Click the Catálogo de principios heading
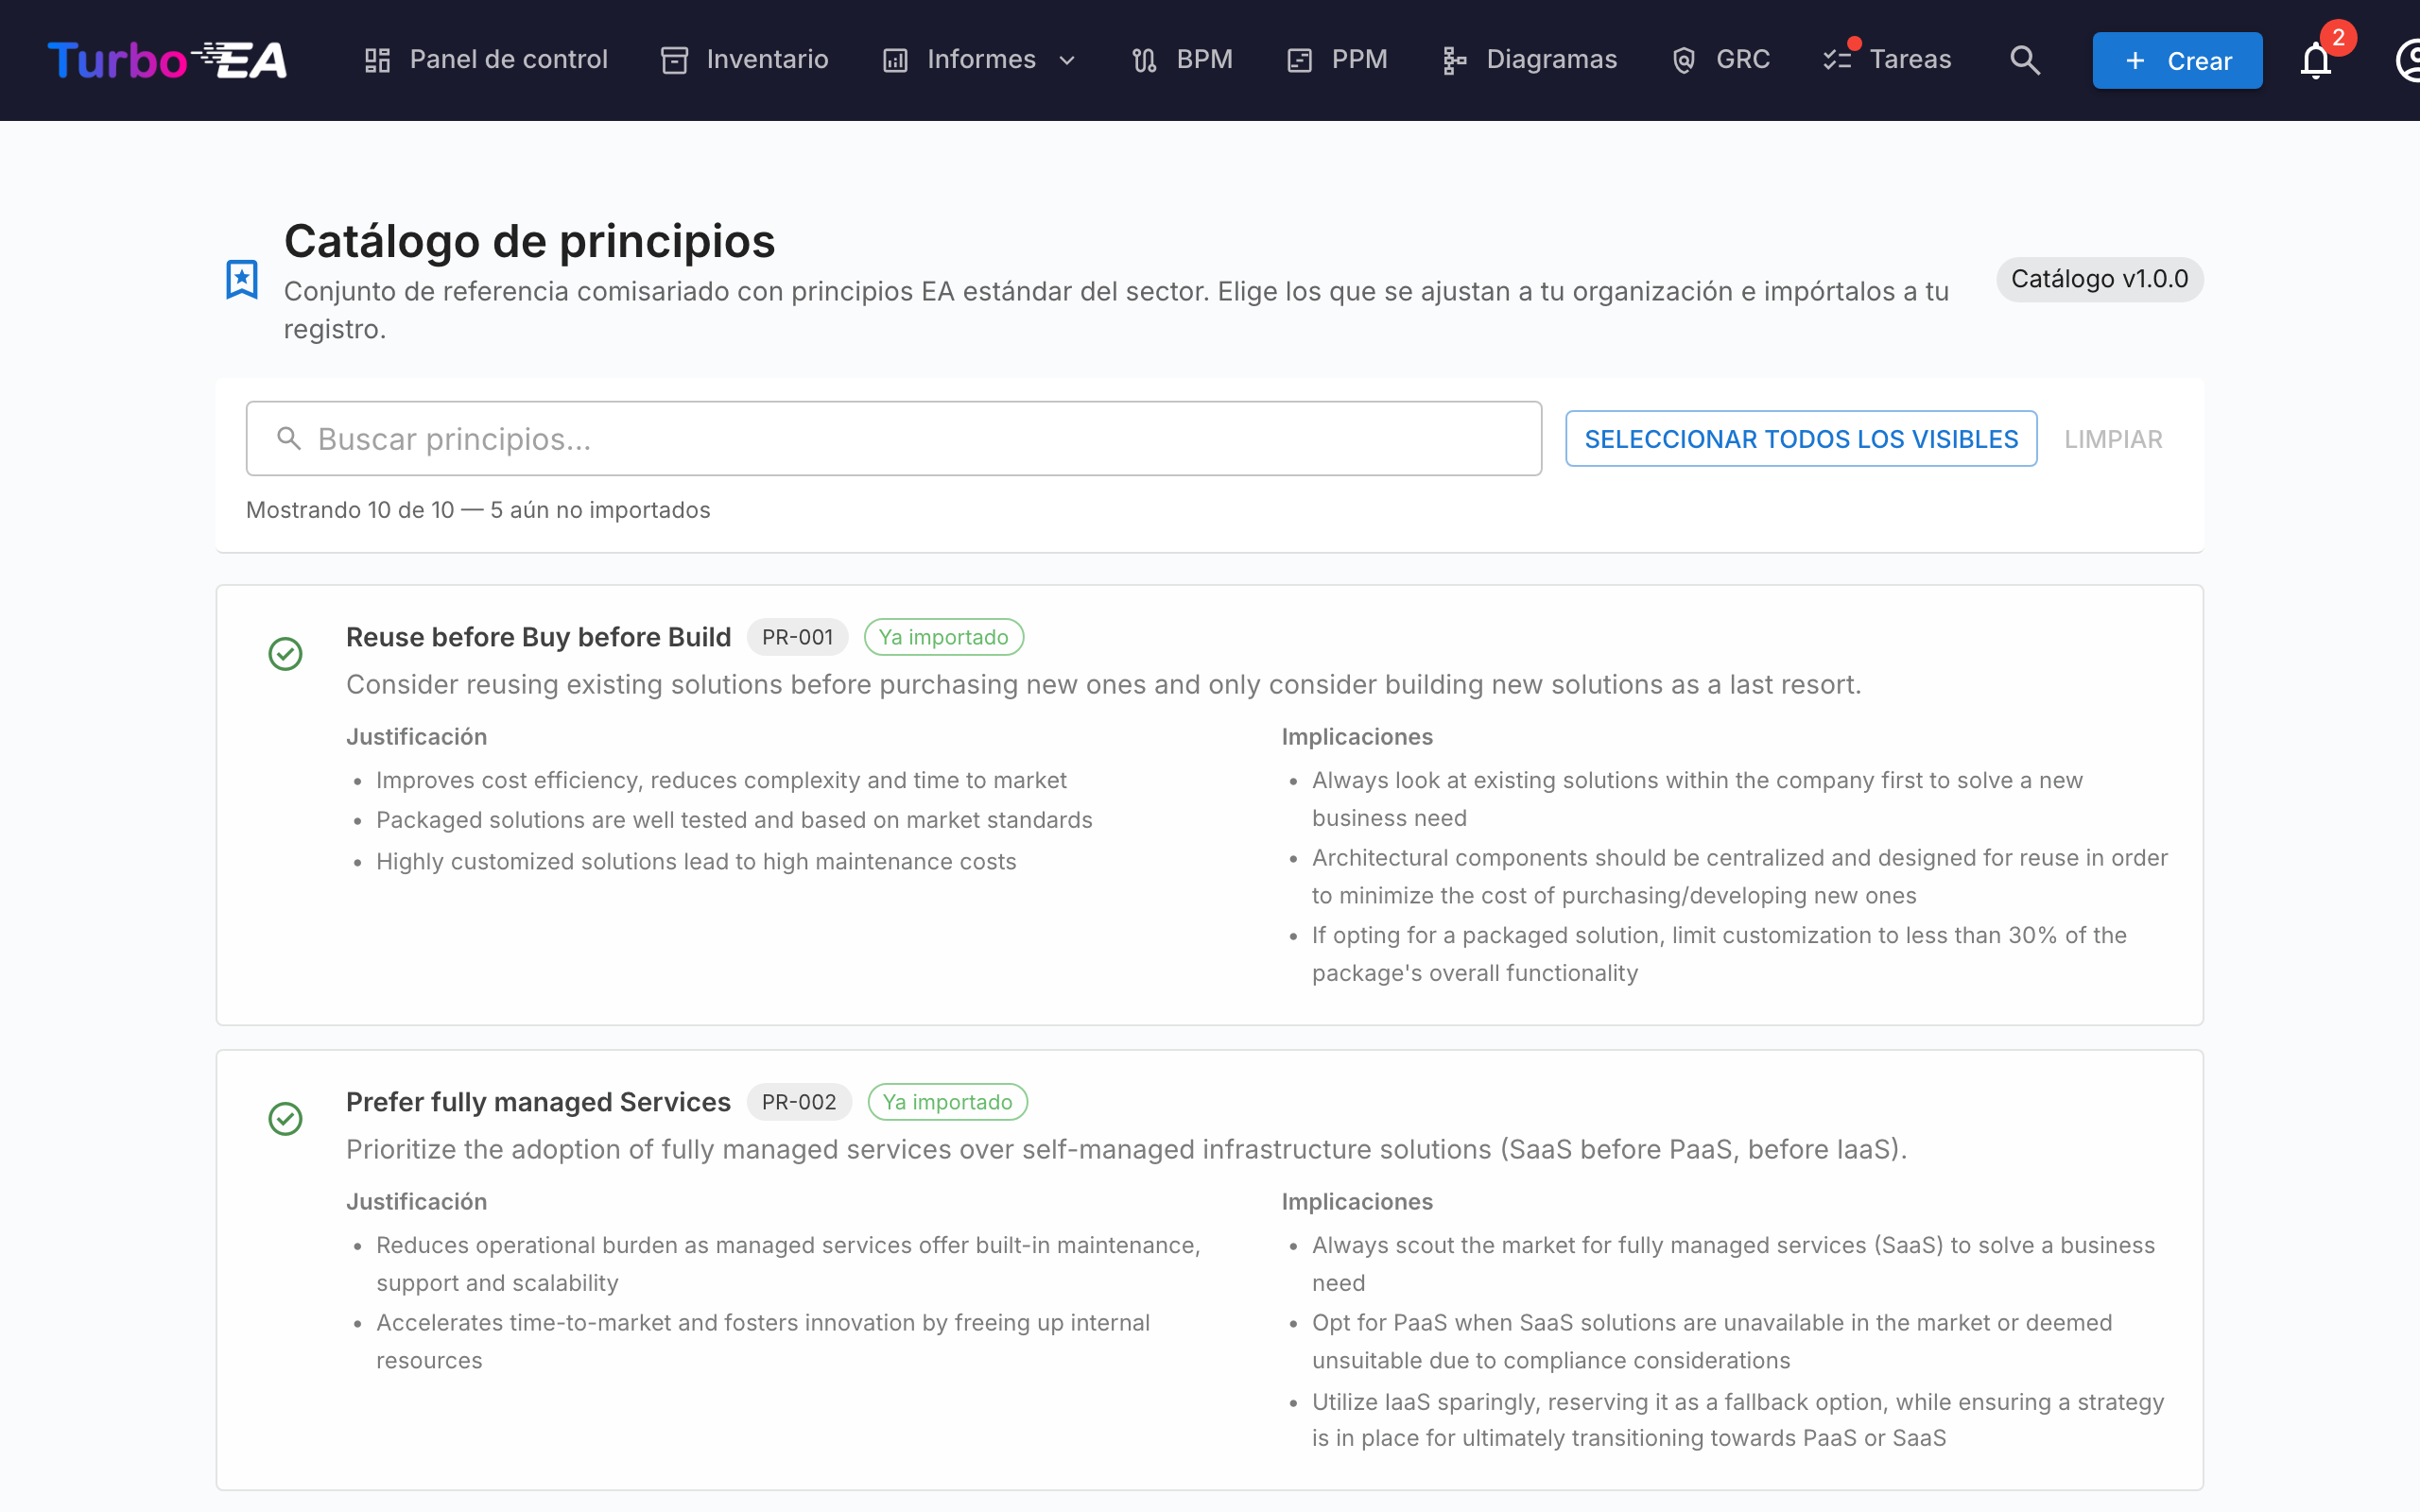The width and height of the screenshot is (2420, 1512). 529,241
